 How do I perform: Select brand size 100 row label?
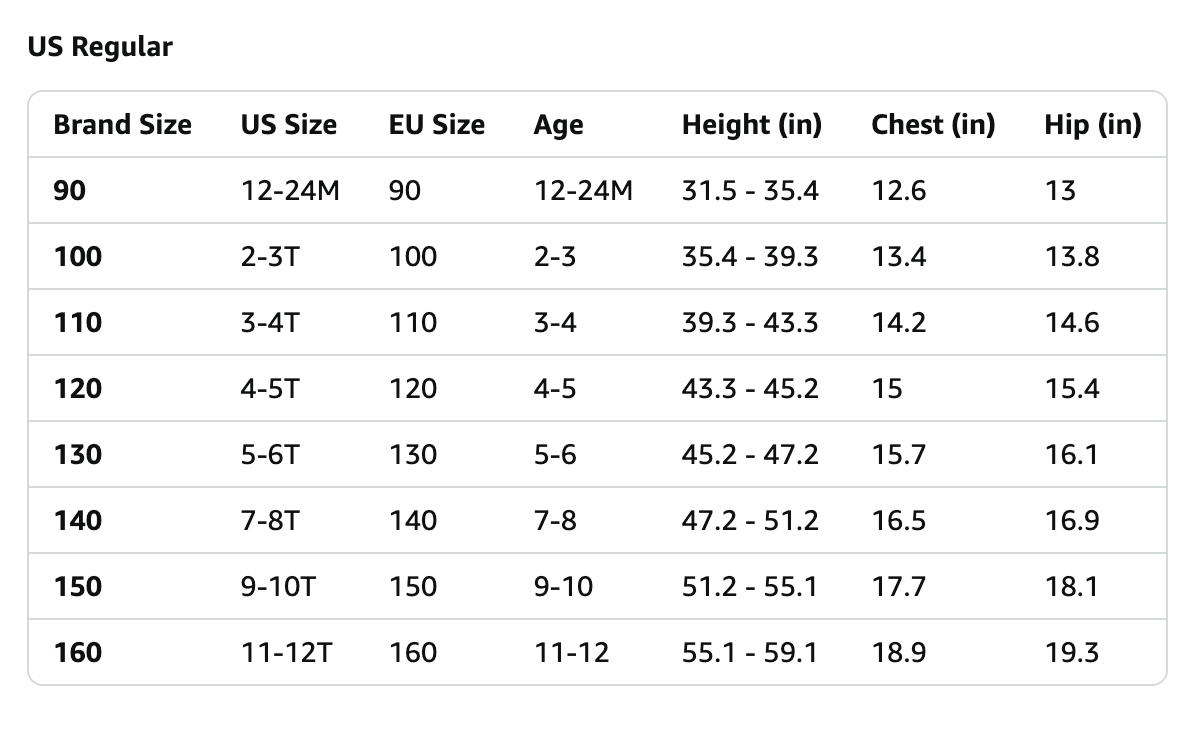[x=78, y=256]
